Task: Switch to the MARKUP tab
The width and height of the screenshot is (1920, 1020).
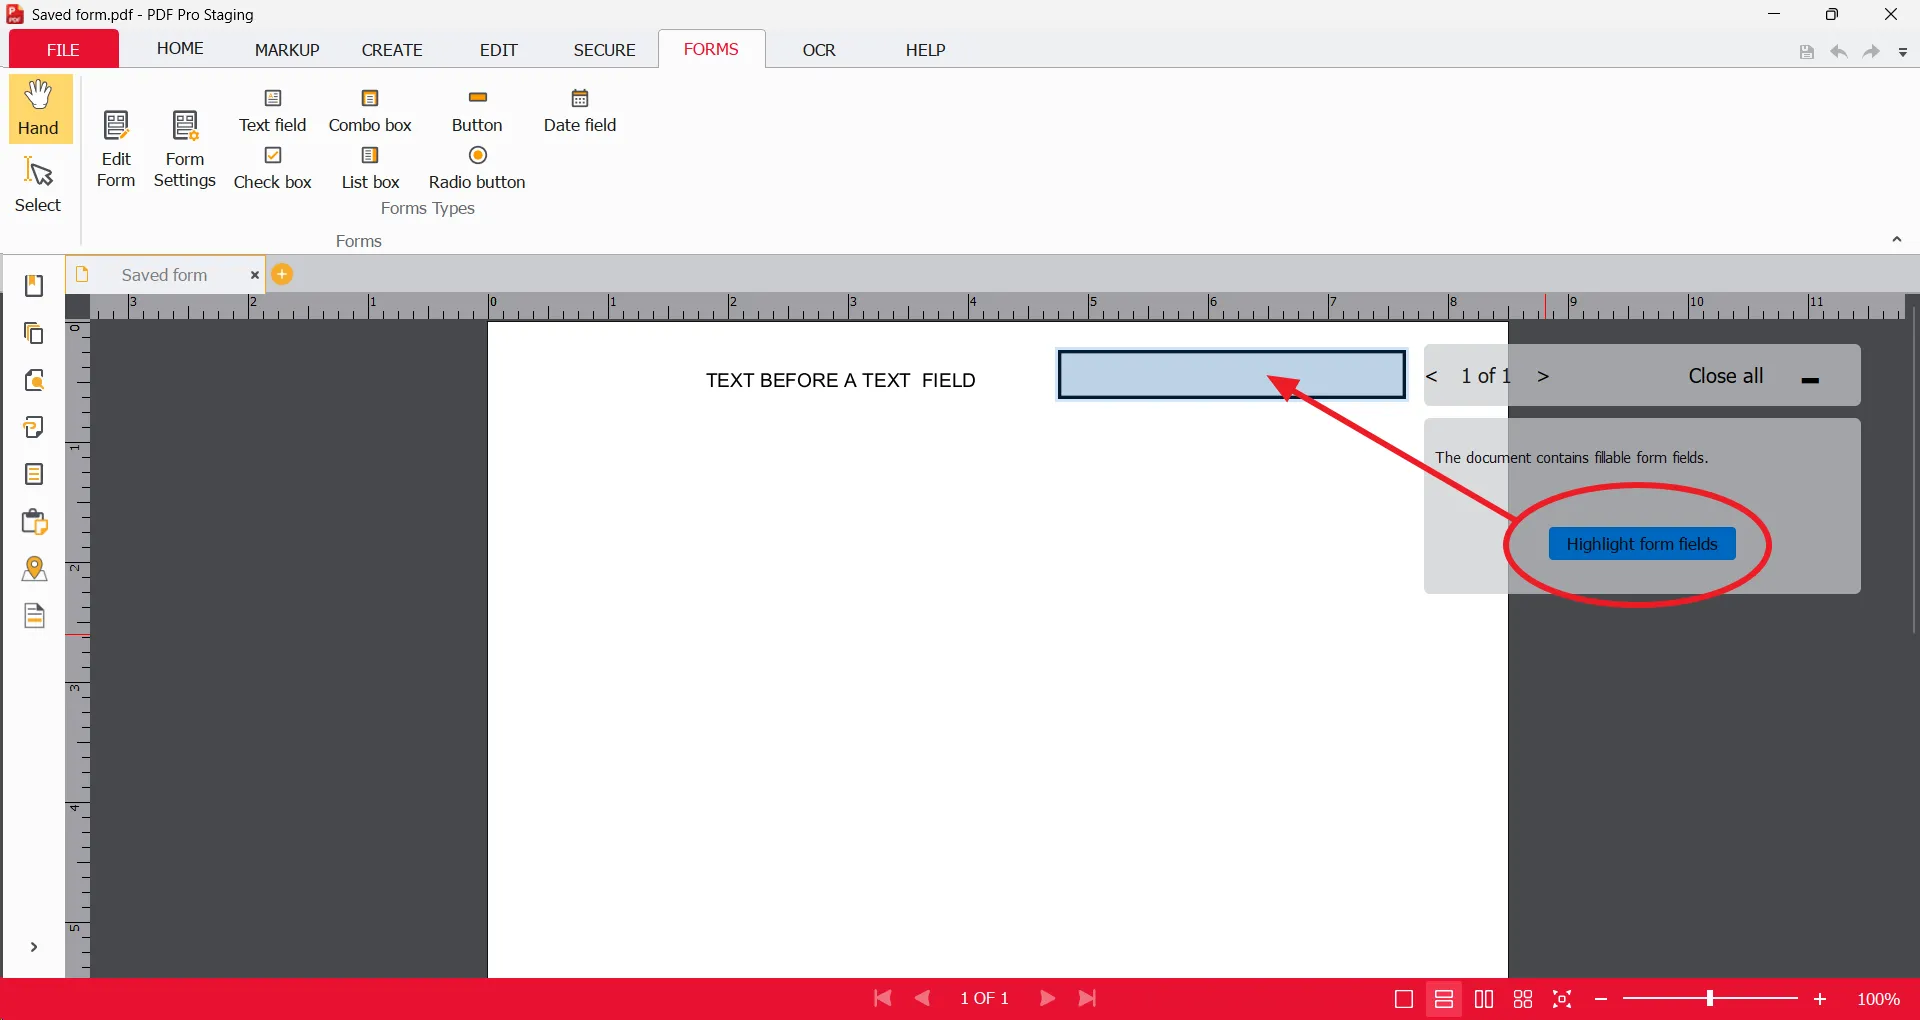Action: [287, 50]
